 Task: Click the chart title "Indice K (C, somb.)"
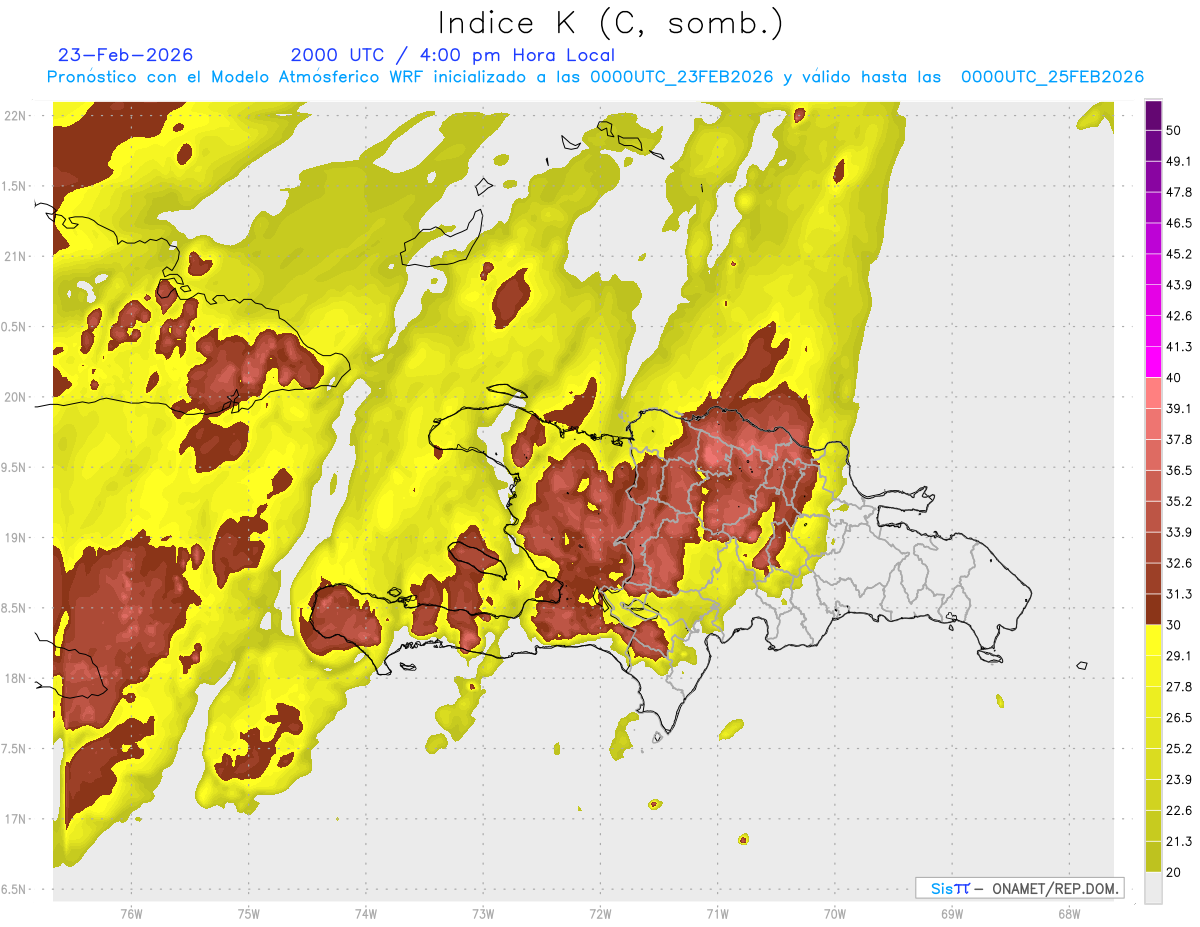point(610,23)
